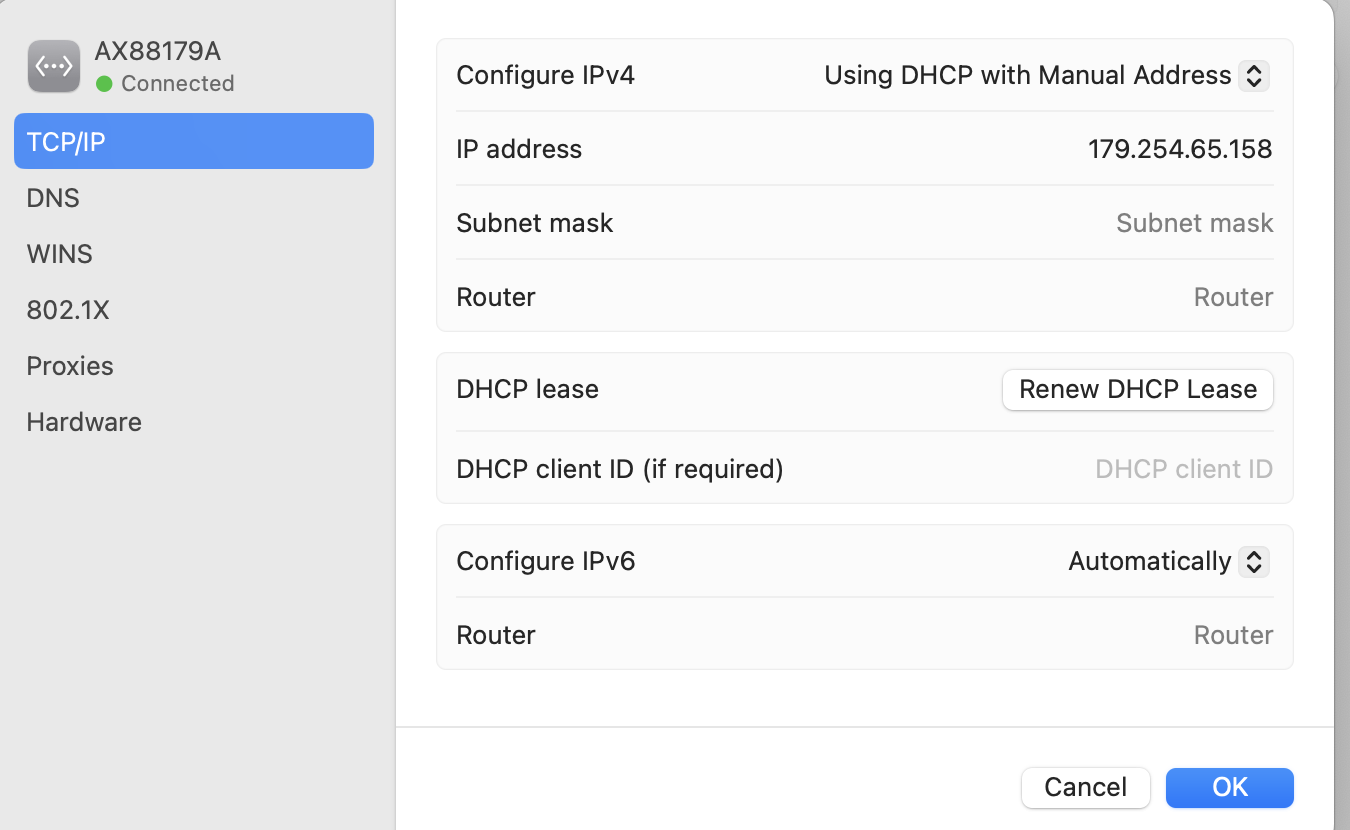
Task: Open the Configure IPv4 selector chevrons
Action: click(x=1253, y=75)
